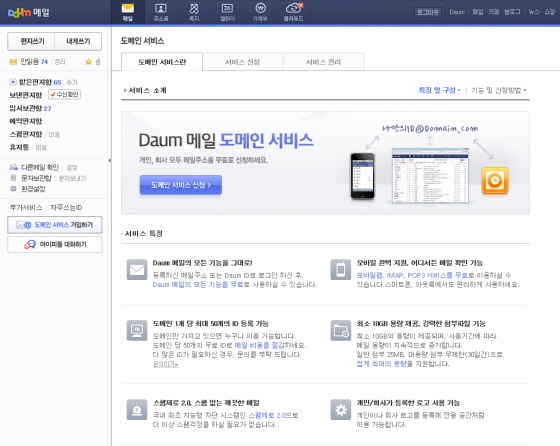Click the 10GB storage folder feature icon
The height and width of the screenshot is (446, 560).
(x=341, y=330)
